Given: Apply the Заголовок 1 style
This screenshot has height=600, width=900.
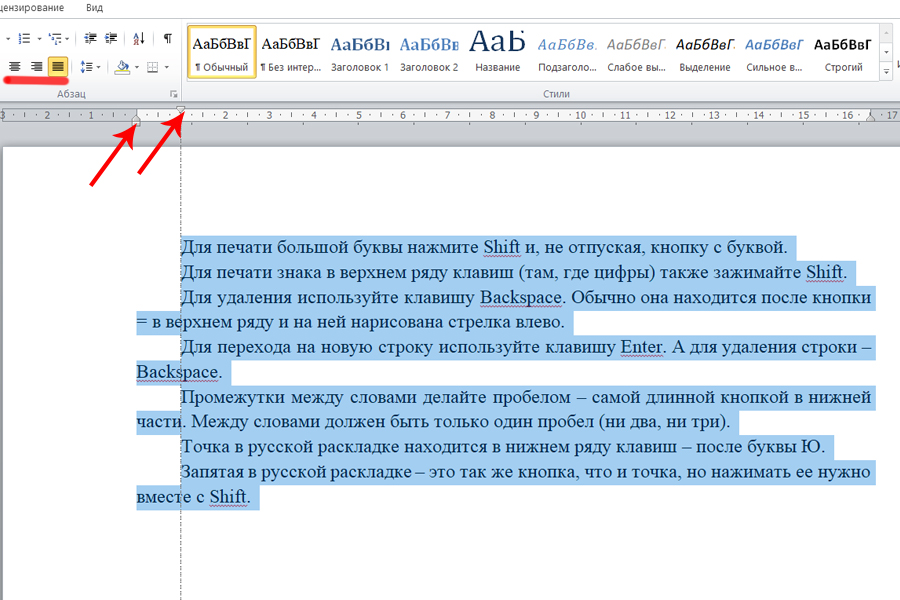Looking at the screenshot, I should [359, 53].
